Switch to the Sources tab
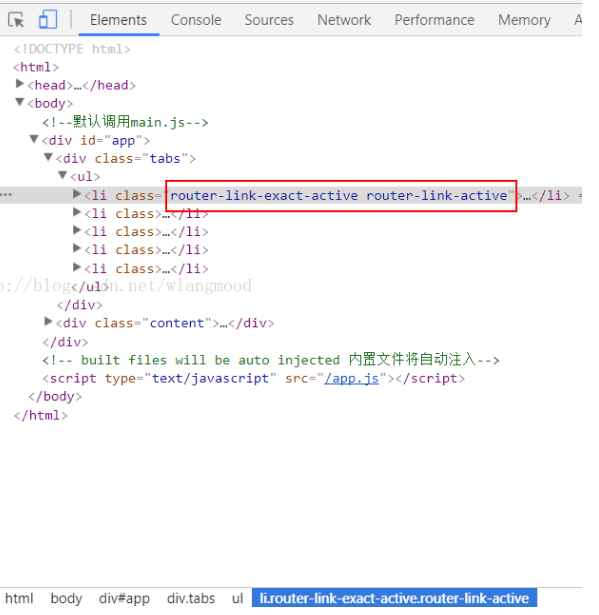599x615 pixels. [x=269, y=20]
